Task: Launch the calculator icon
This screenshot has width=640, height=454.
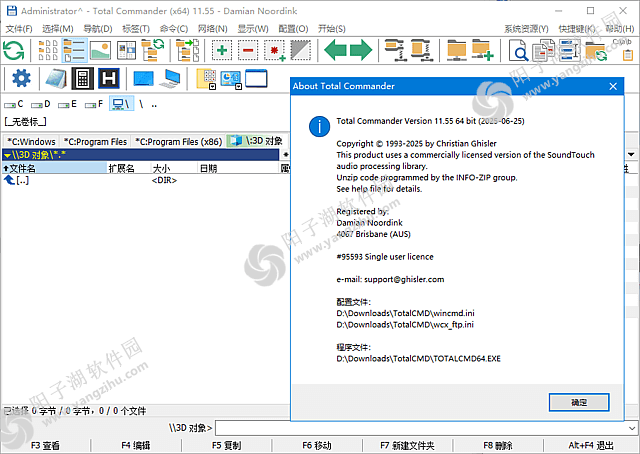Action: tap(82, 78)
